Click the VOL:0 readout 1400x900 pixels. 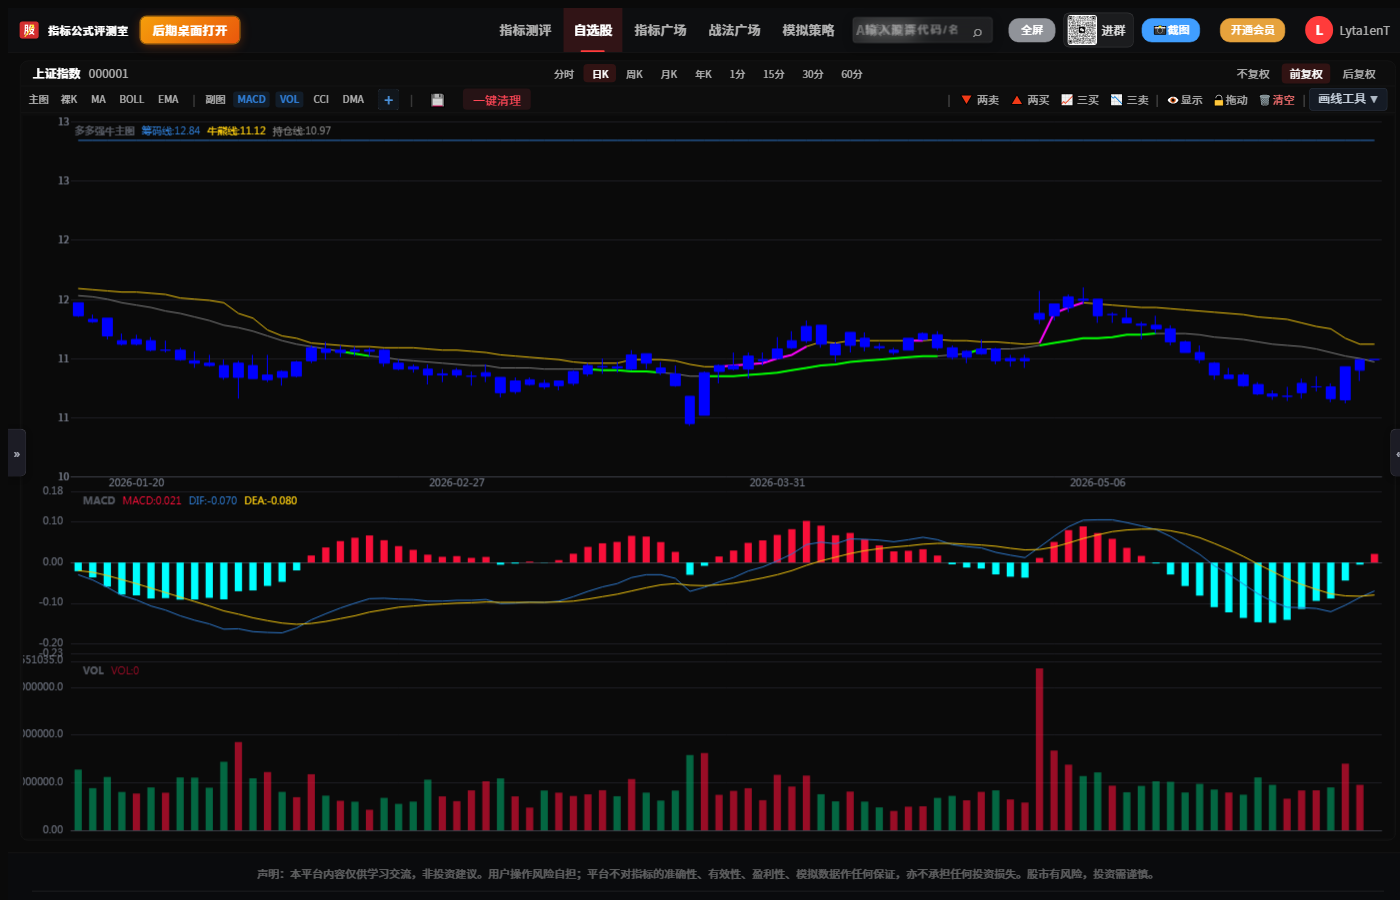pos(125,671)
